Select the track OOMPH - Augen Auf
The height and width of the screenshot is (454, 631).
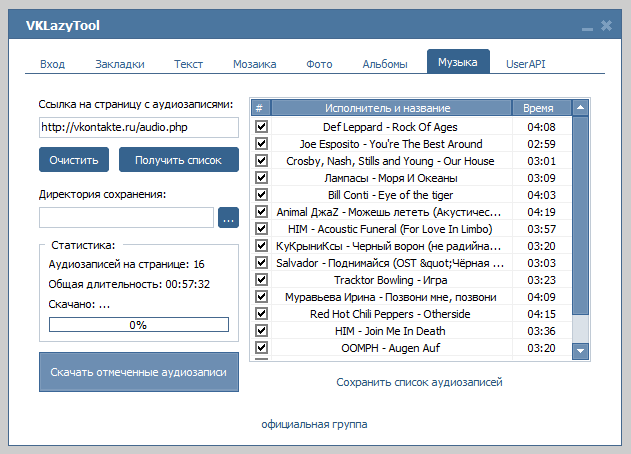[x=390, y=348]
